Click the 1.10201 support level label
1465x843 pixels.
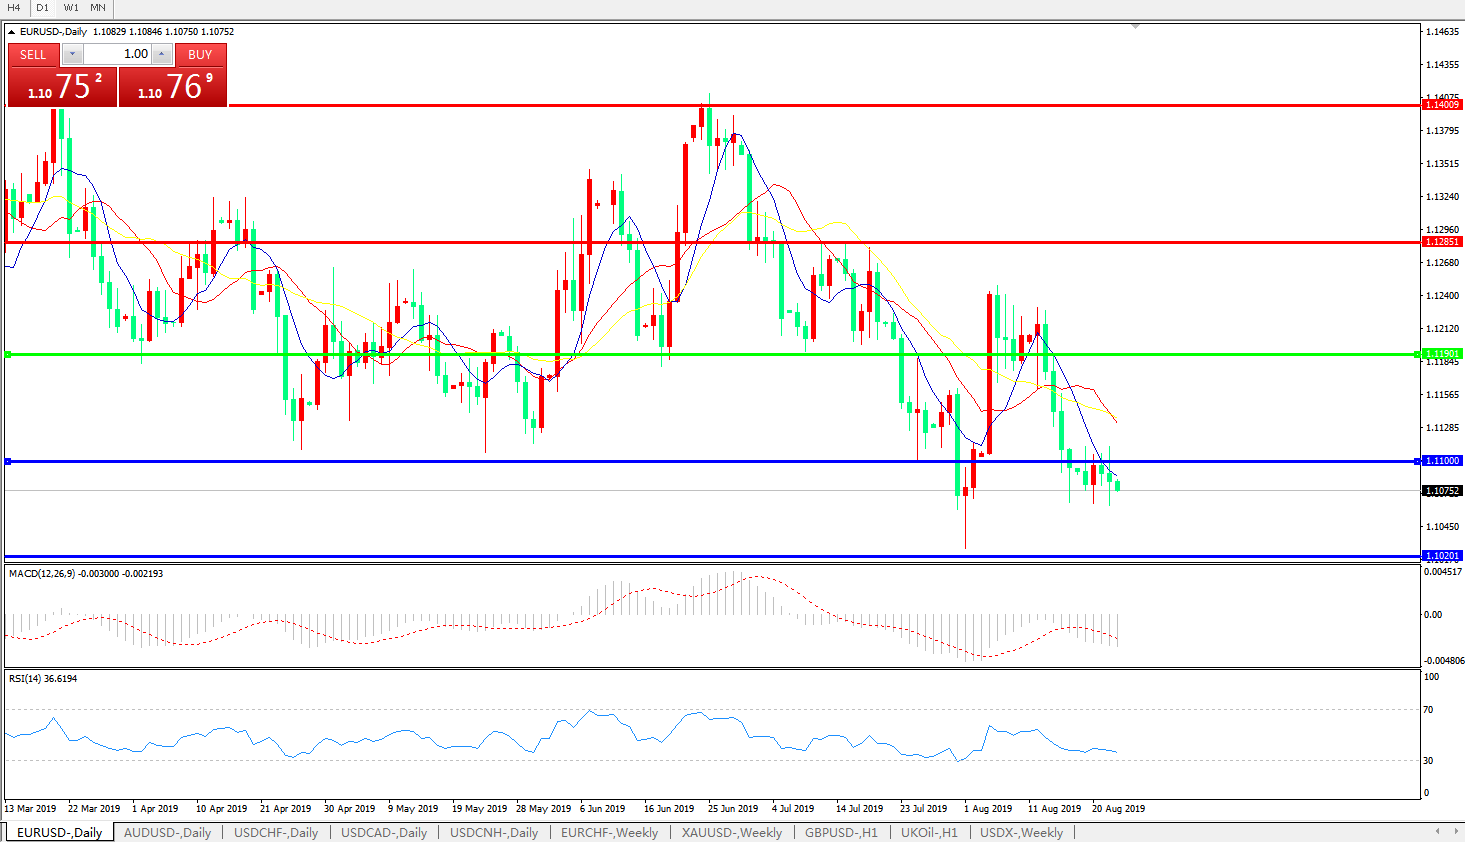pyautogui.click(x=1442, y=556)
